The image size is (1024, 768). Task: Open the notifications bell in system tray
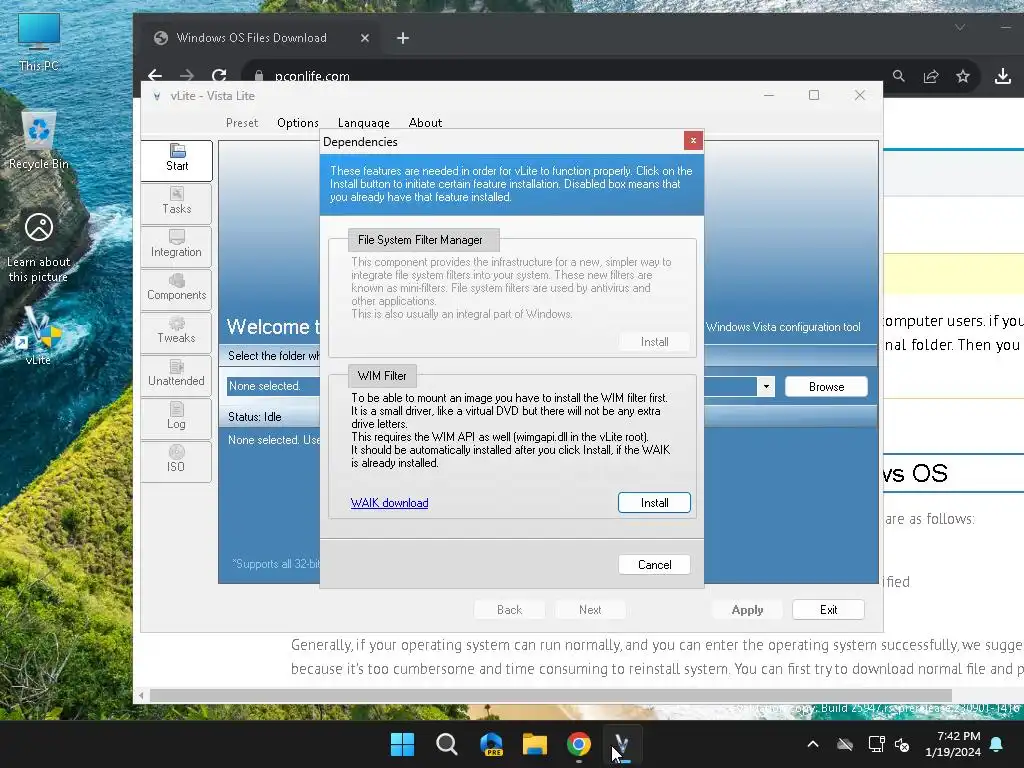click(997, 744)
